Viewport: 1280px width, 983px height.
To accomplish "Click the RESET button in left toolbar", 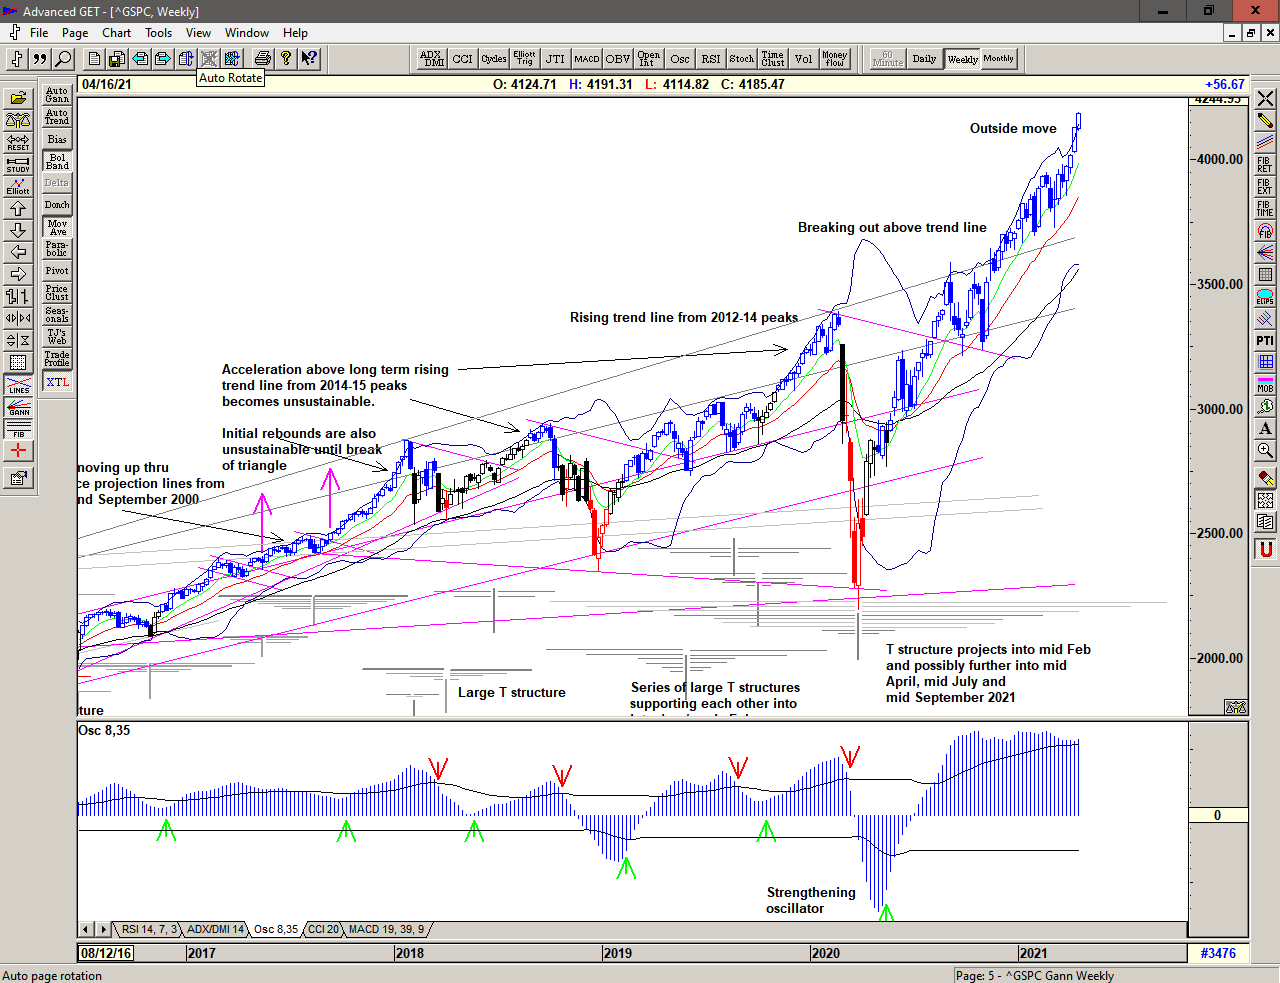I will (x=18, y=142).
